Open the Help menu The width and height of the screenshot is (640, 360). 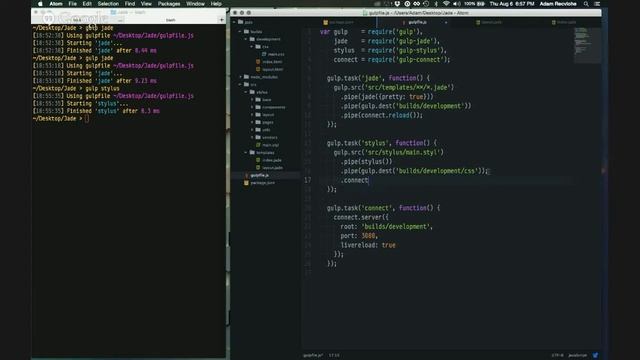216,4
